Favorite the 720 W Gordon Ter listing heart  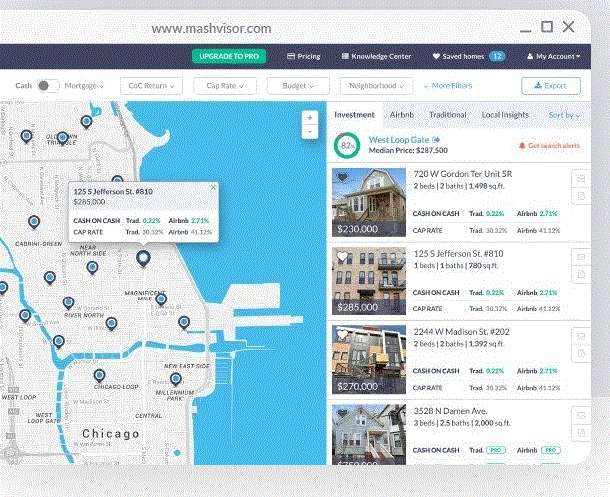(x=342, y=177)
